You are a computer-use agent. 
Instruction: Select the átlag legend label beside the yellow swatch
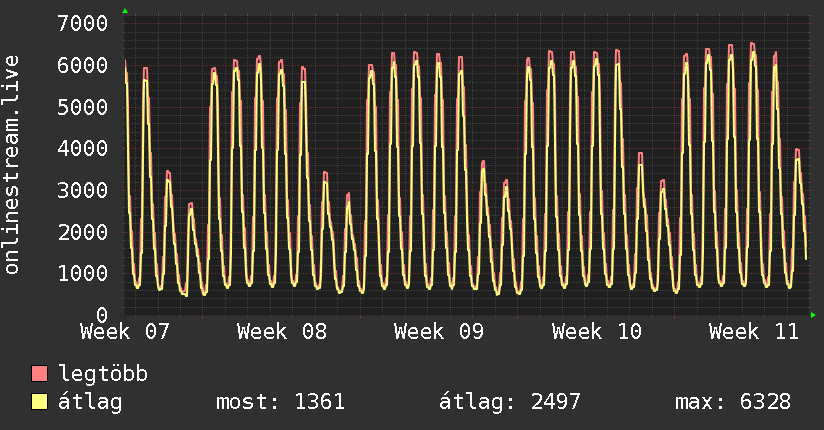[x=91, y=402]
